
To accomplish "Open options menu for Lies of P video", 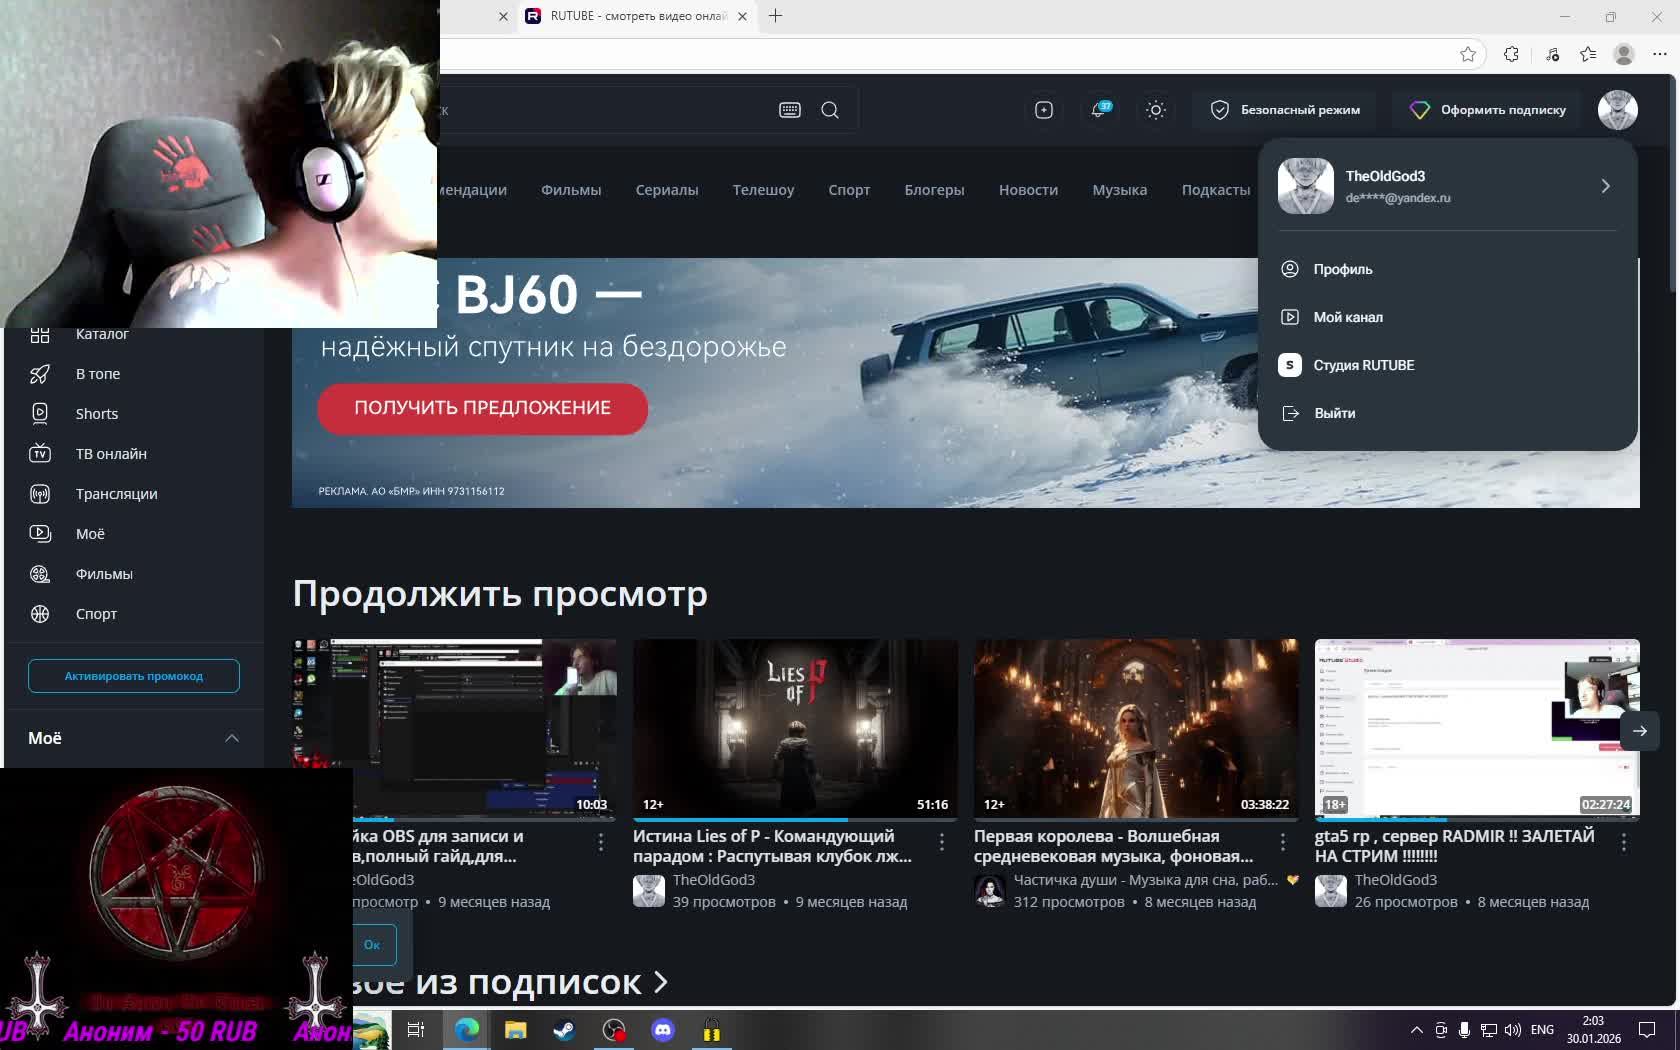I will click(x=942, y=843).
